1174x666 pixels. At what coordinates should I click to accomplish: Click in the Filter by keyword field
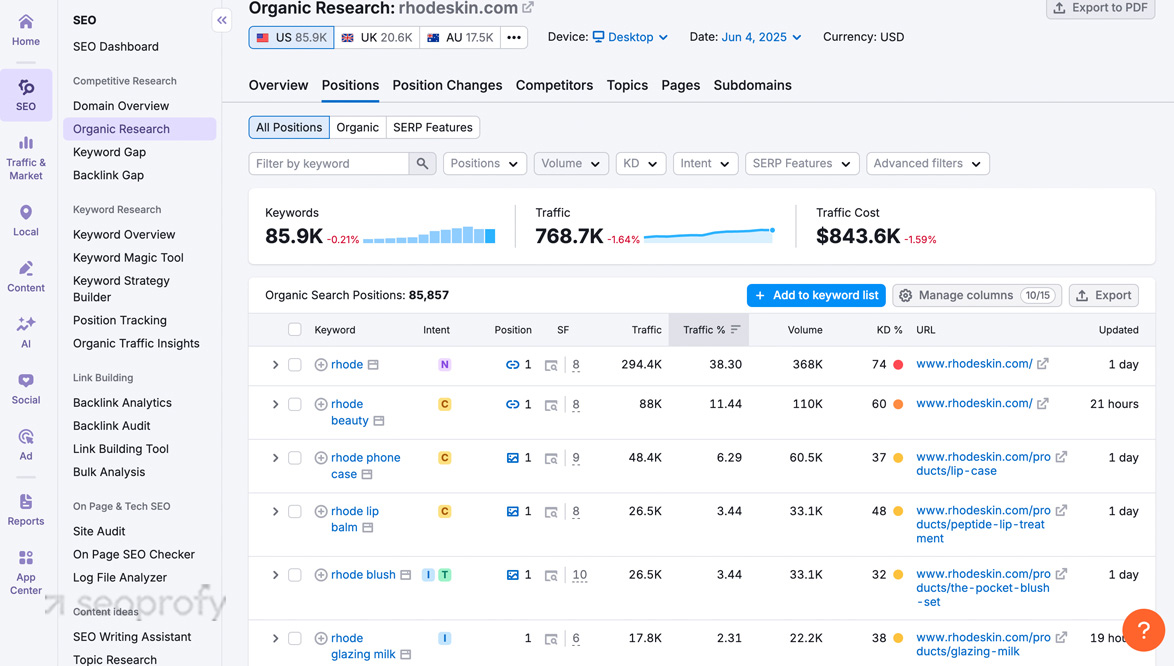pos(329,163)
